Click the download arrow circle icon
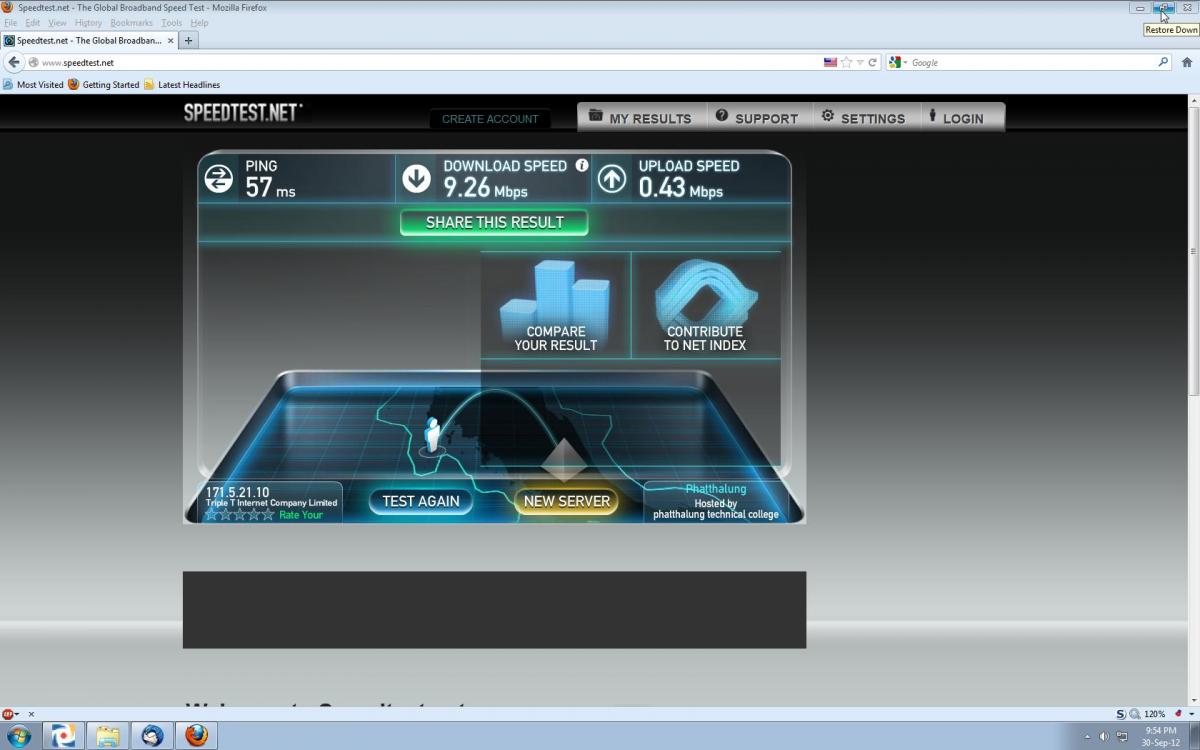Image resolution: width=1200 pixels, height=750 pixels. [x=416, y=179]
